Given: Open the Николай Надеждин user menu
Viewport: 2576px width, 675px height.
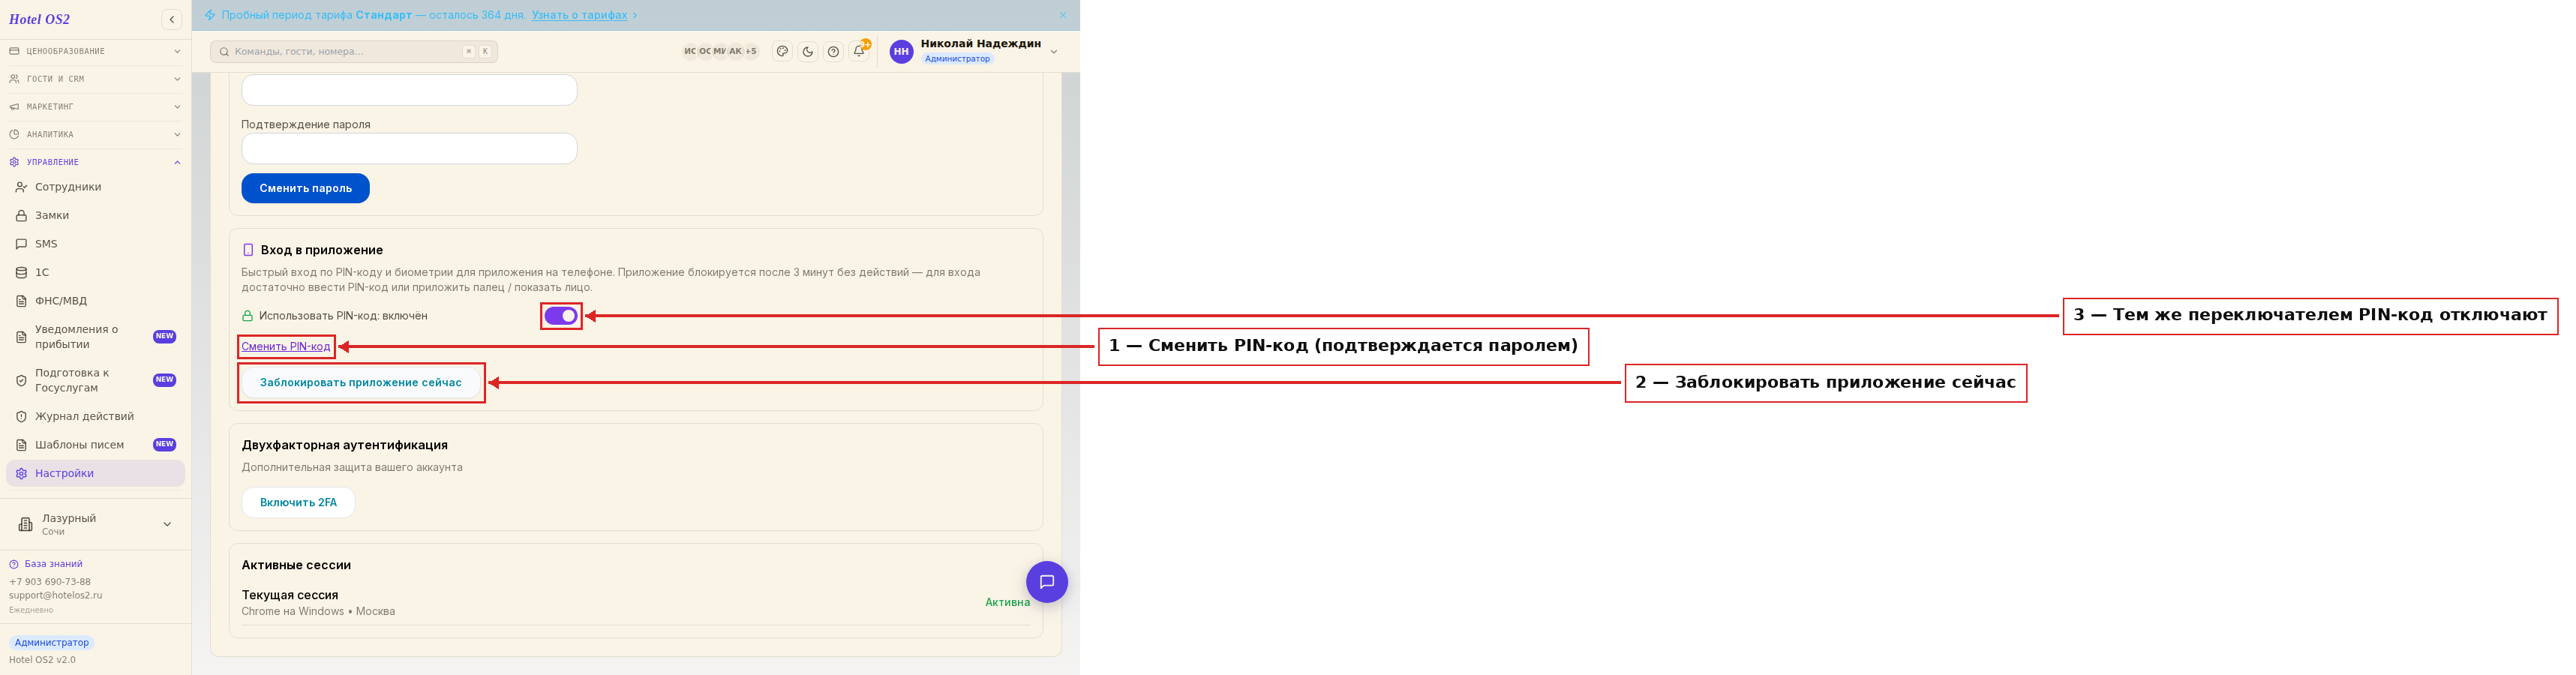Looking at the screenshot, I should tap(975, 51).
